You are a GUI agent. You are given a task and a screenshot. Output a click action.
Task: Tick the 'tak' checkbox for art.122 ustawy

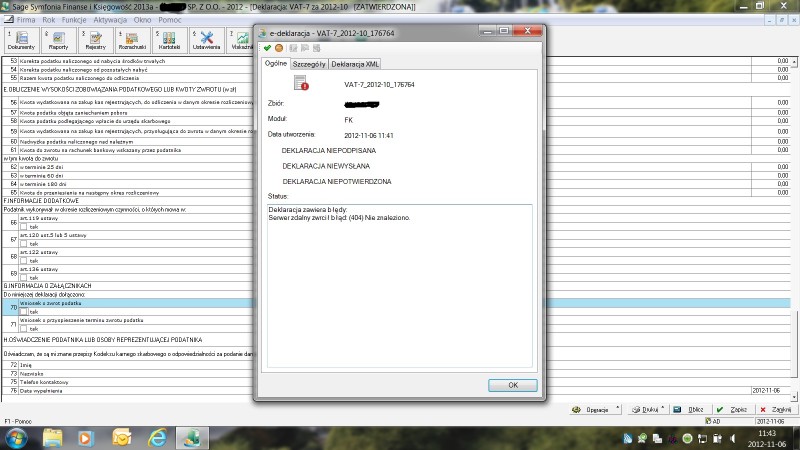[23, 261]
